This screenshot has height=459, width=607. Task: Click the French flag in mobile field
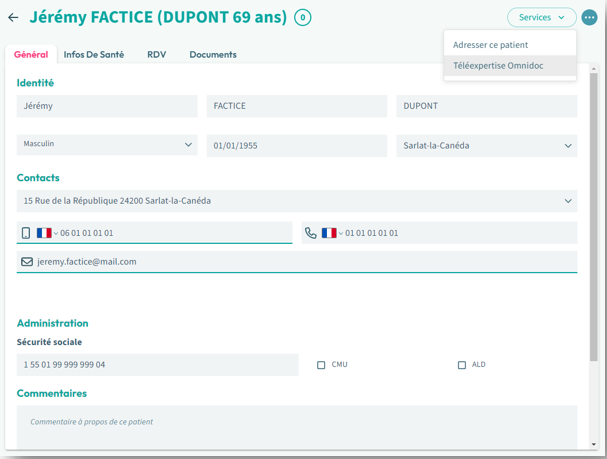(x=44, y=233)
